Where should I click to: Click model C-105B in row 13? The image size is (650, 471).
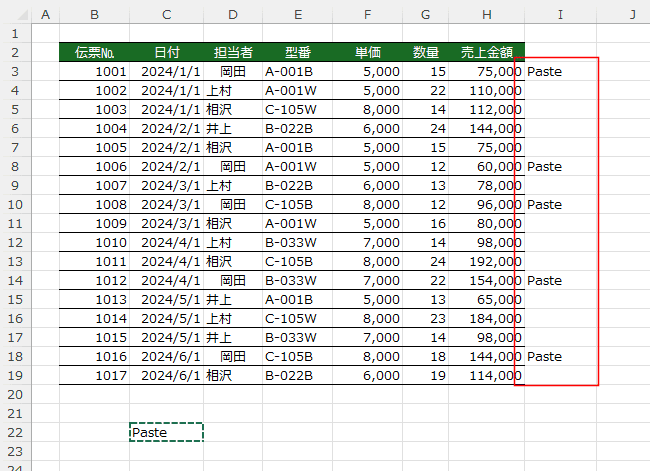(x=298, y=262)
